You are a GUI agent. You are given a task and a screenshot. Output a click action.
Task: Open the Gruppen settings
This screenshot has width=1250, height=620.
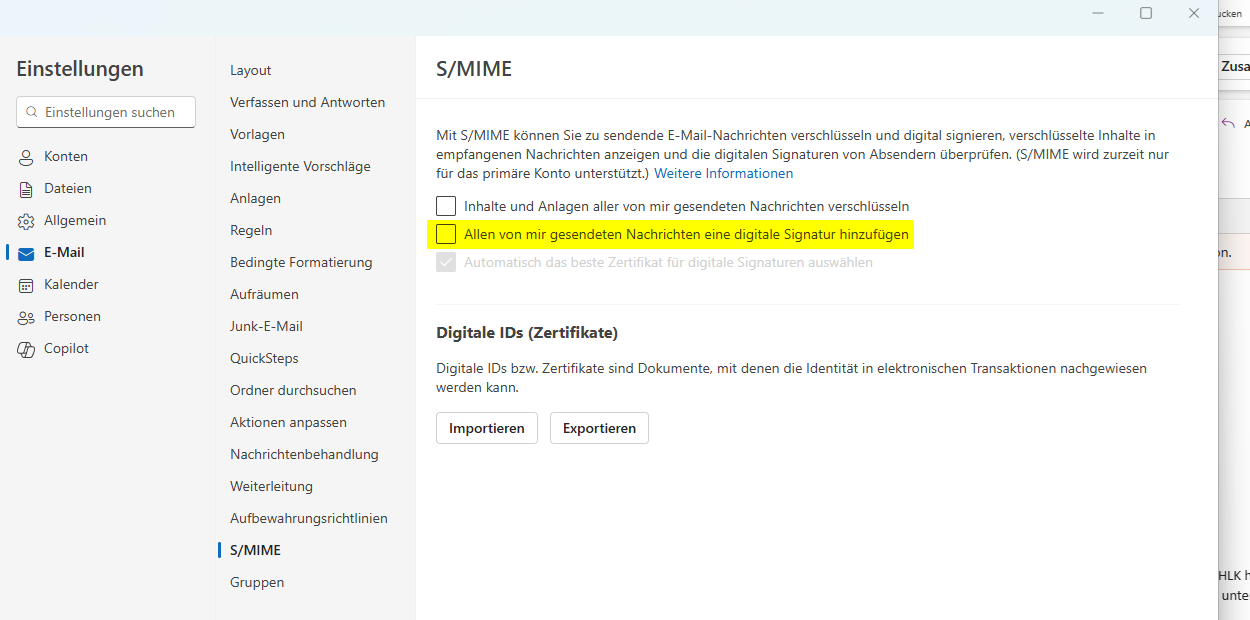(x=257, y=582)
